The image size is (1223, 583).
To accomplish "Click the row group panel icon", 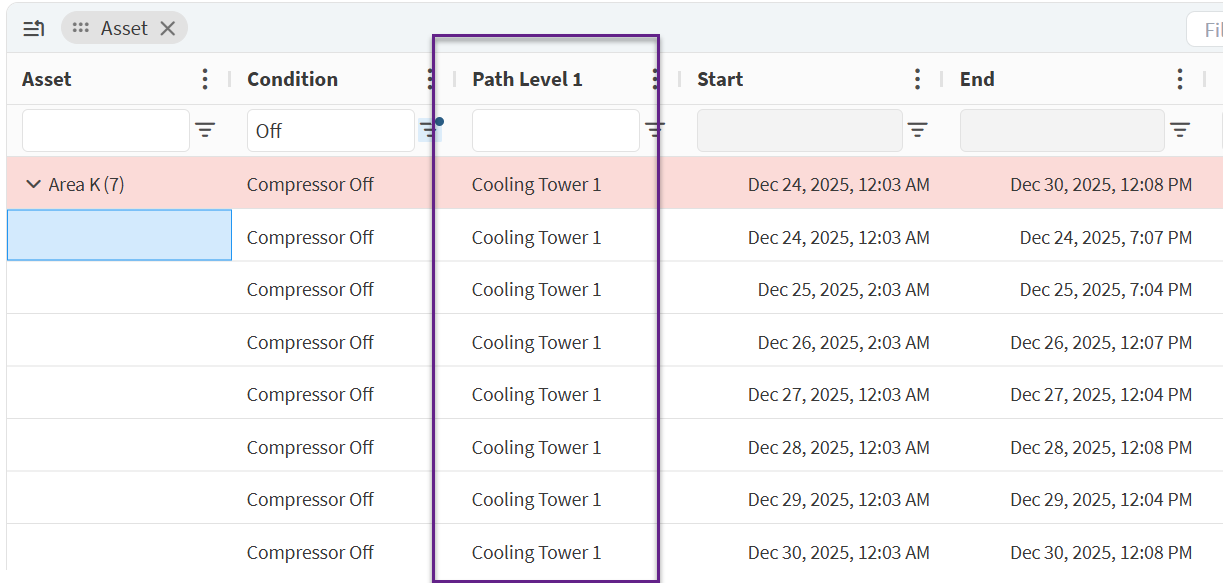I will tap(33, 29).
